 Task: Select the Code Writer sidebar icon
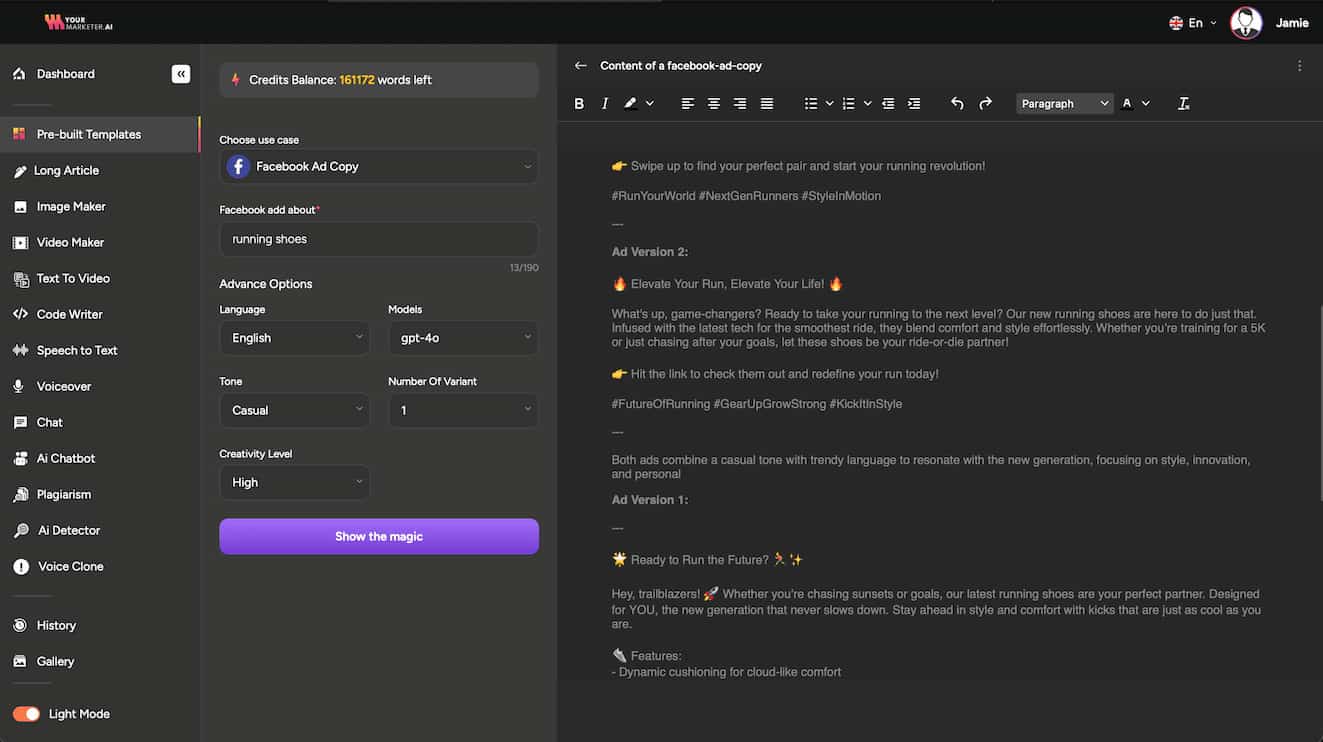point(70,314)
